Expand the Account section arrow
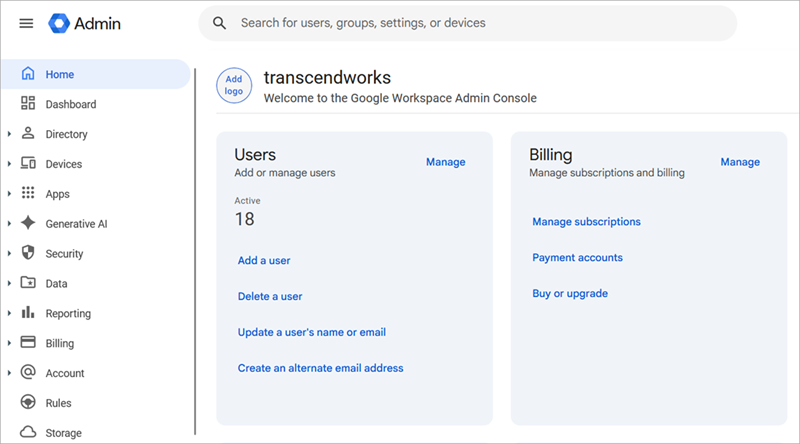This screenshot has height=444, width=800. [9, 373]
